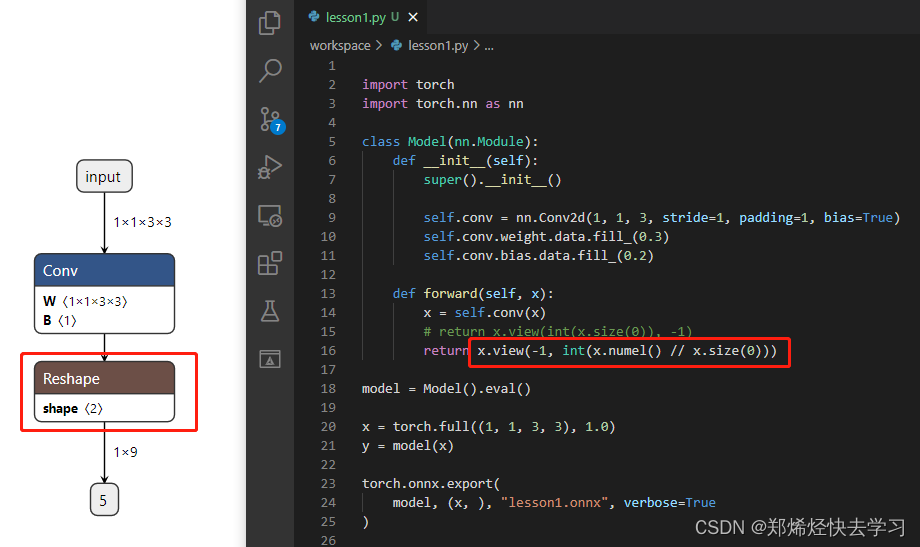Select the Conv node header
The height and width of the screenshot is (547, 920).
point(104,270)
